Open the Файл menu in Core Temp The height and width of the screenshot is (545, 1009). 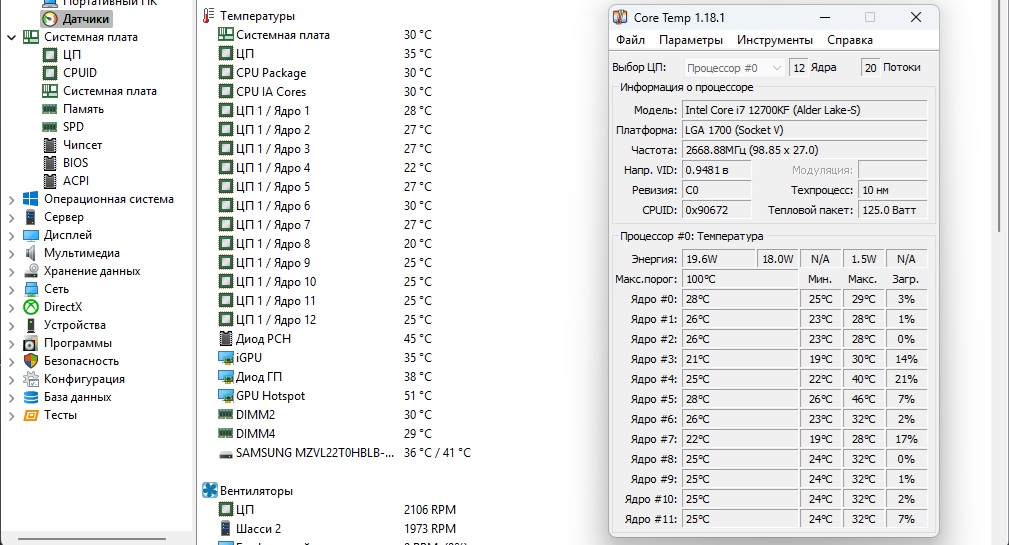coord(630,40)
